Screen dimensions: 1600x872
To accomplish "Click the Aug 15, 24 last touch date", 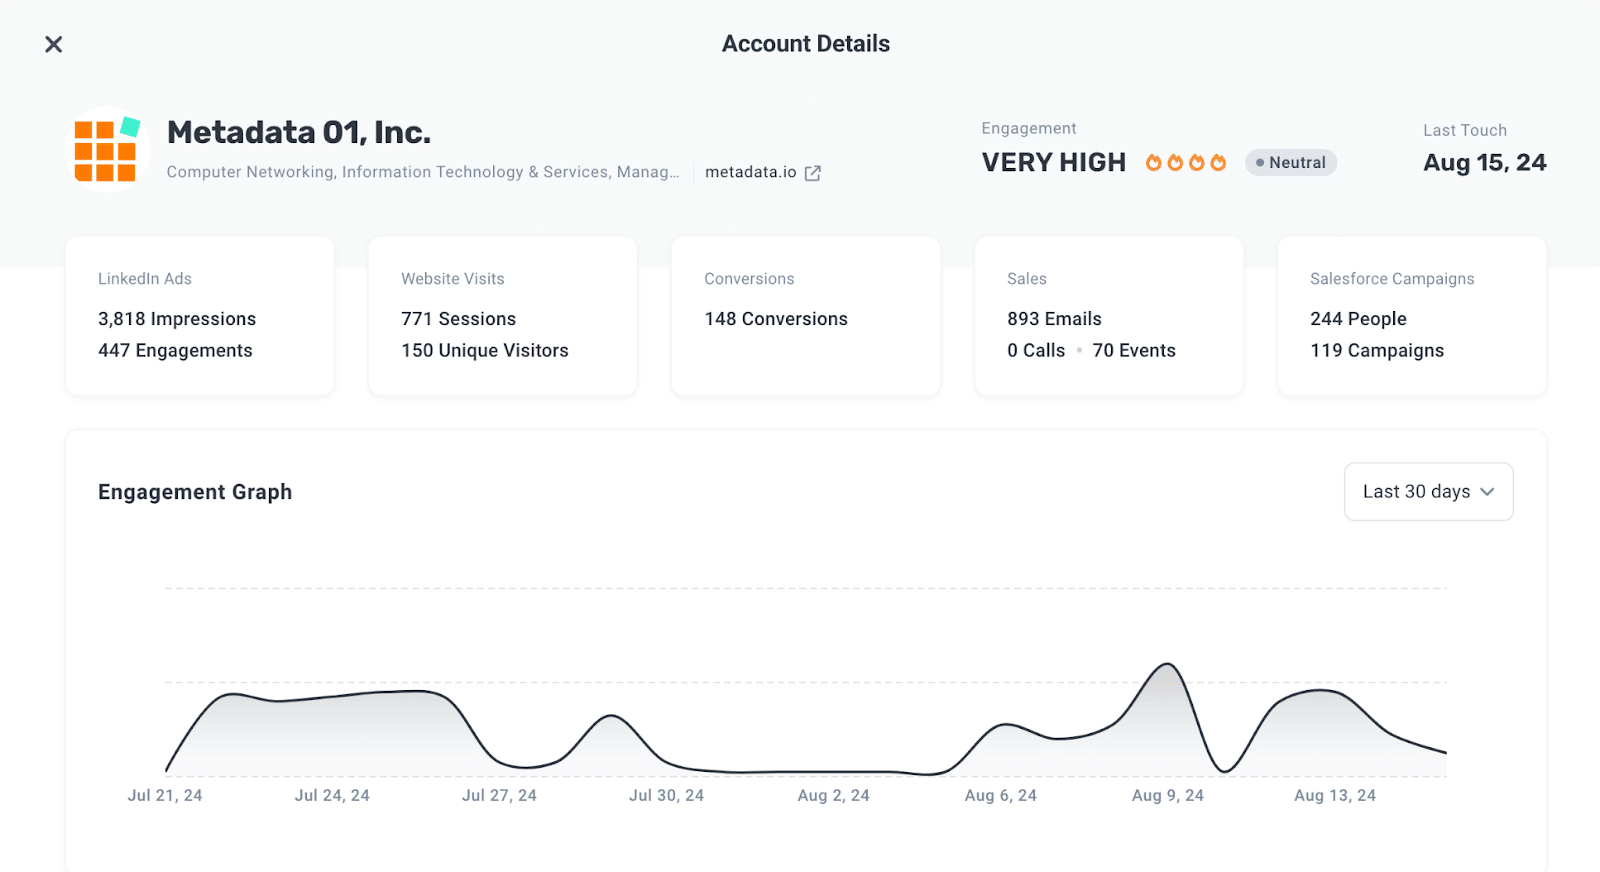I will tap(1485, 163).
